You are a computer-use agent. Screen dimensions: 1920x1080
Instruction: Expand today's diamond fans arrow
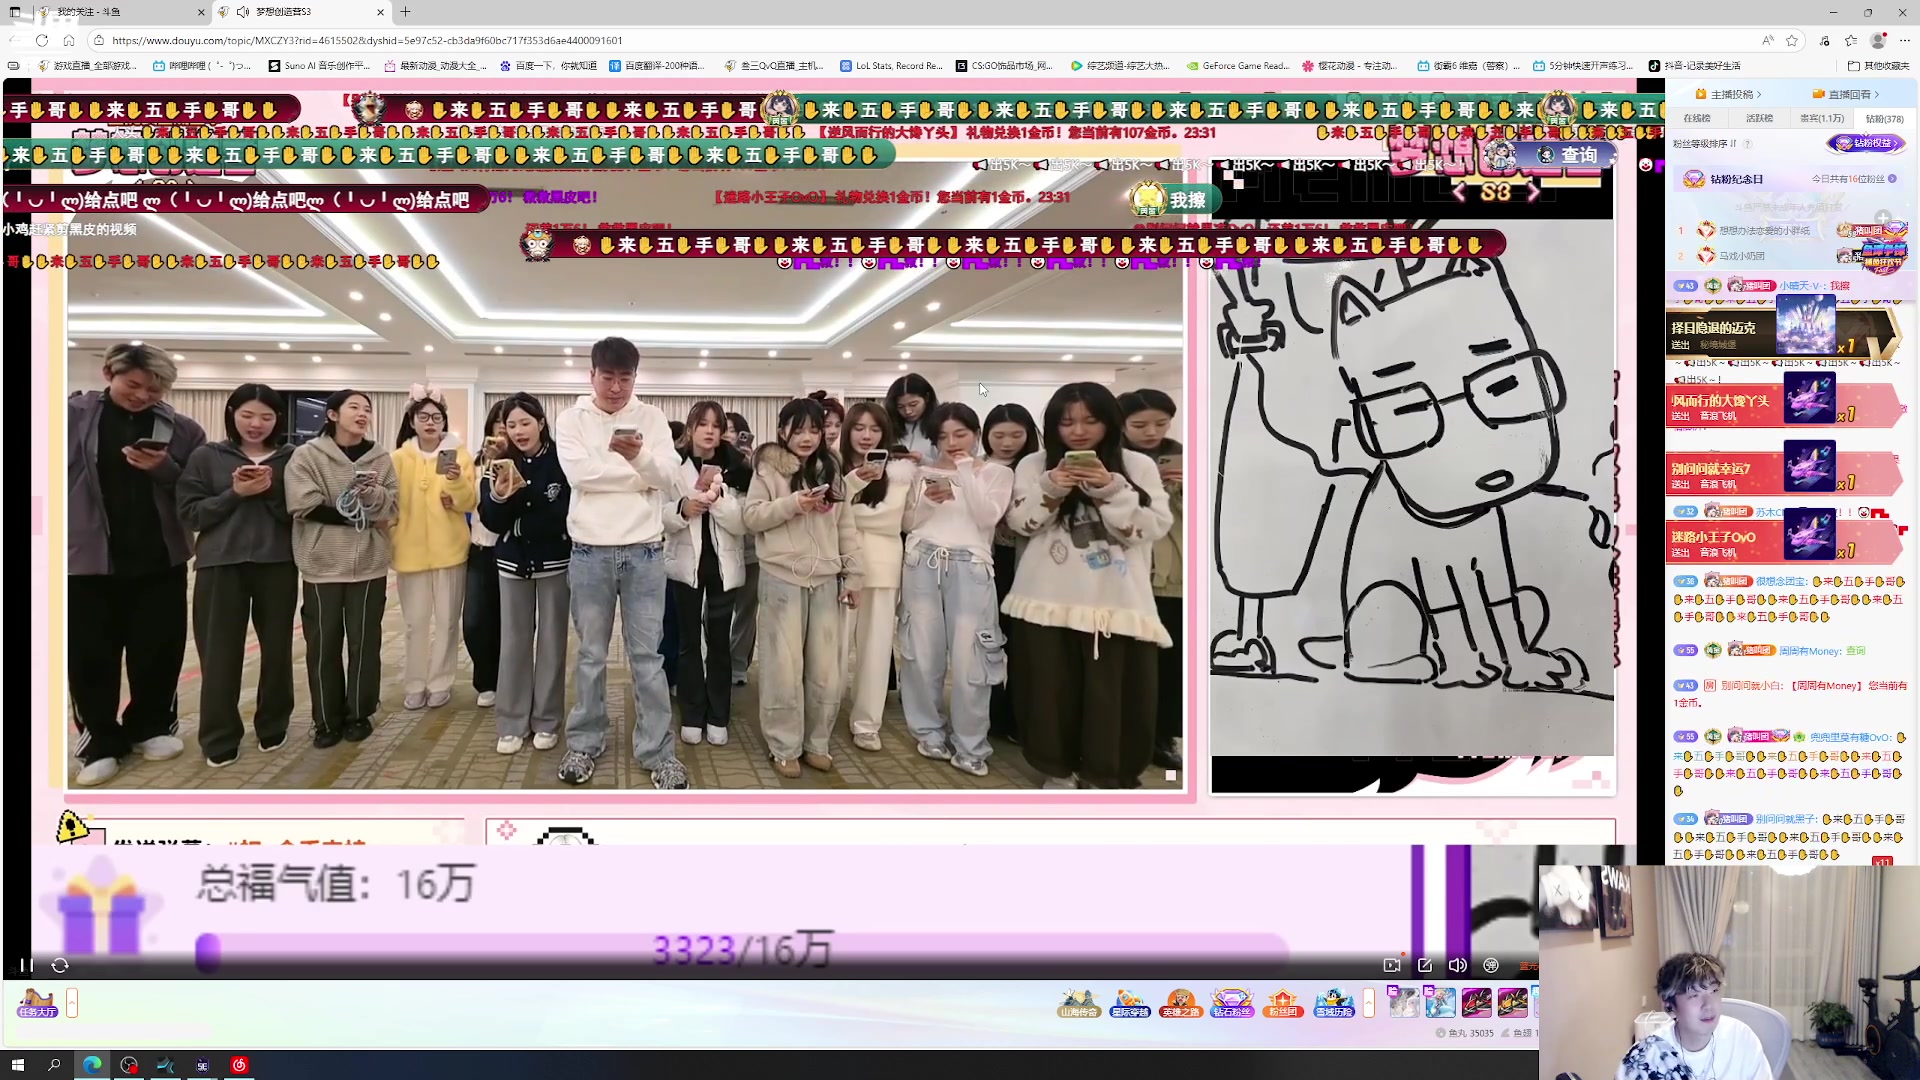click(x=1892, y=179)
